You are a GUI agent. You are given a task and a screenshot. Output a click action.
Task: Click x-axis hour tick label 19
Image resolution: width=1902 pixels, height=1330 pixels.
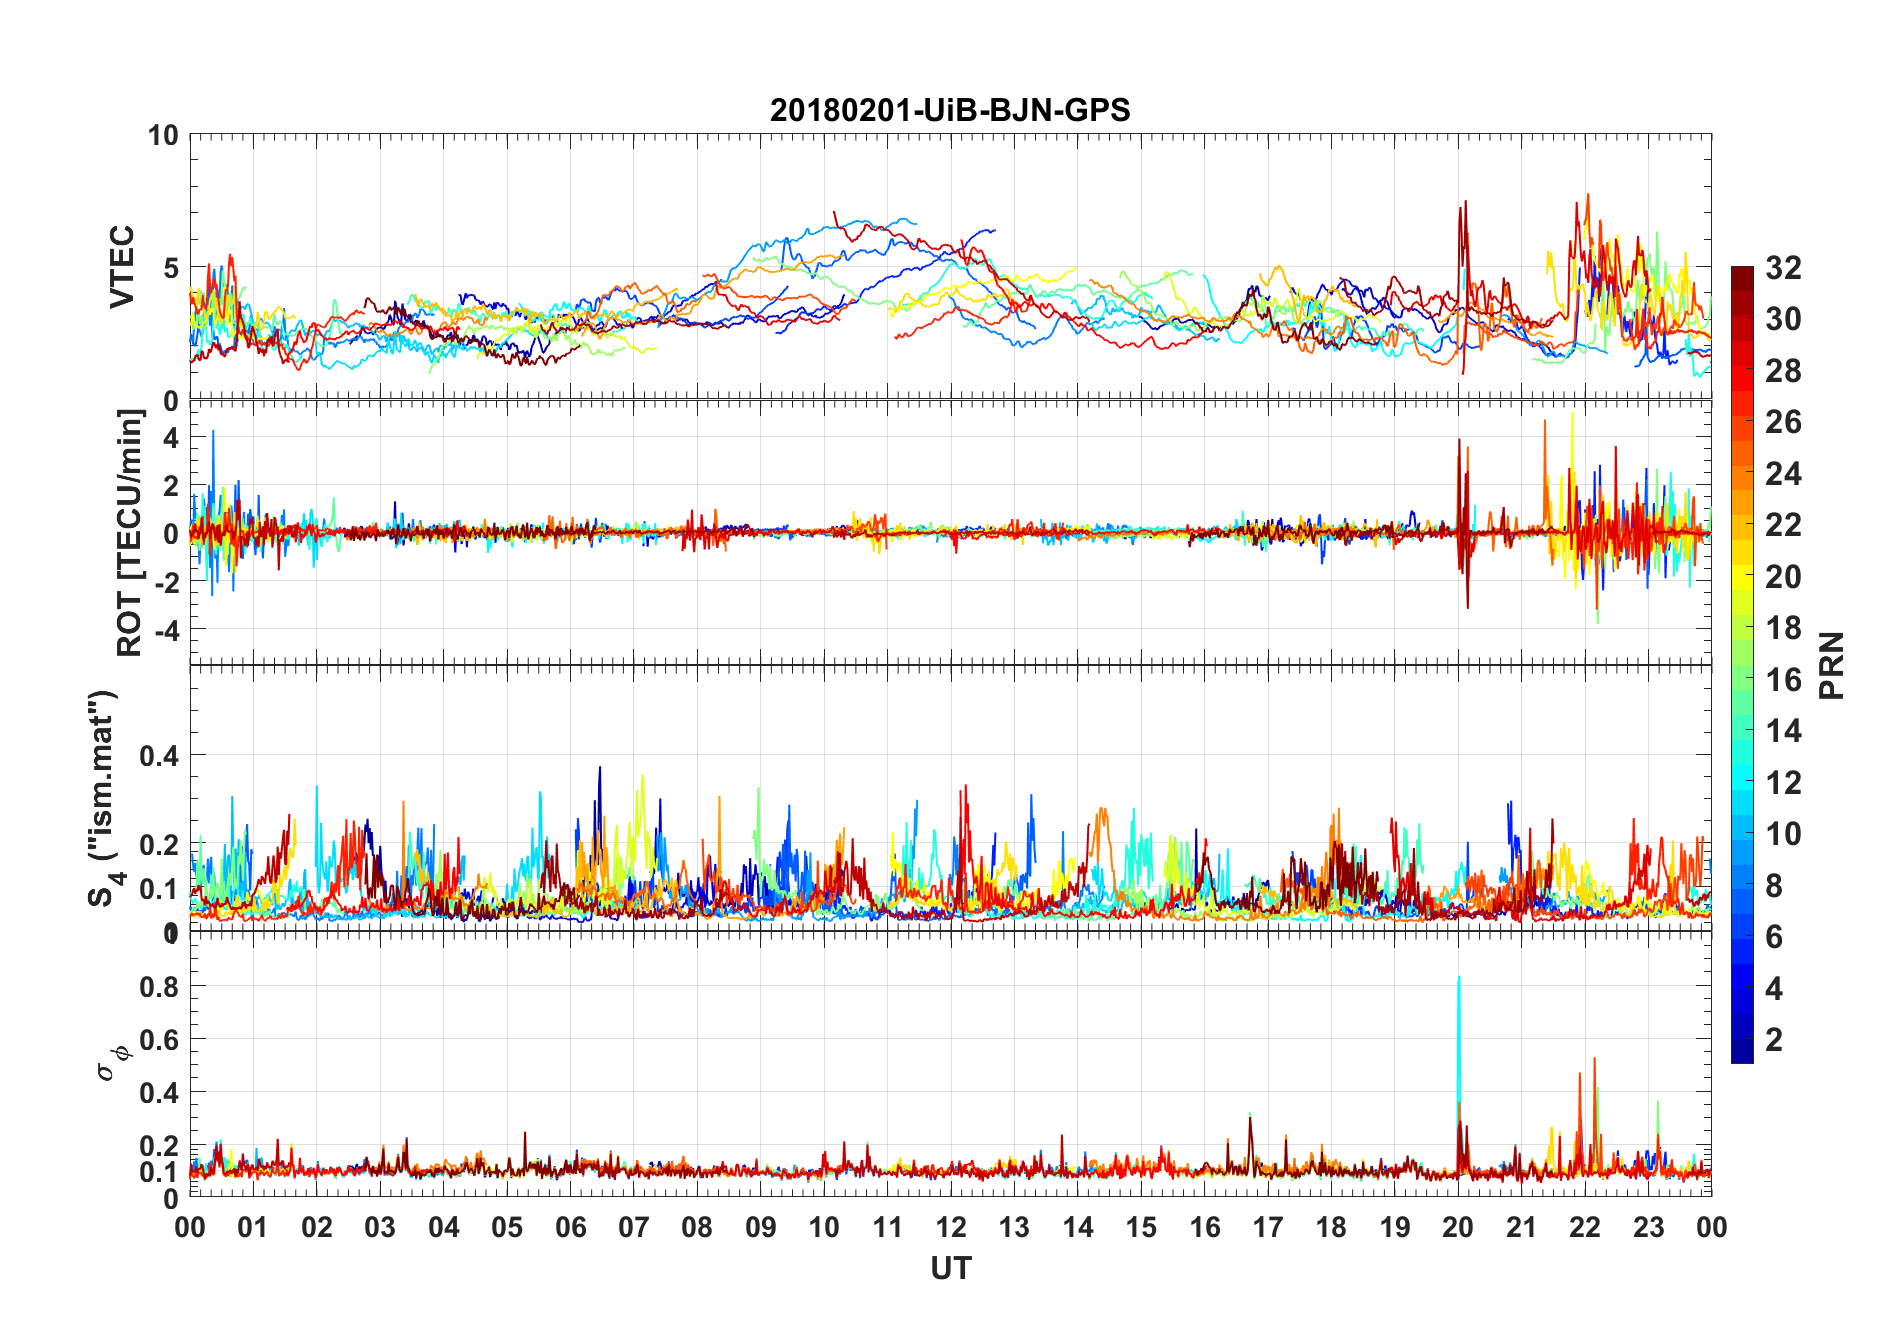click(1395, 1227)
